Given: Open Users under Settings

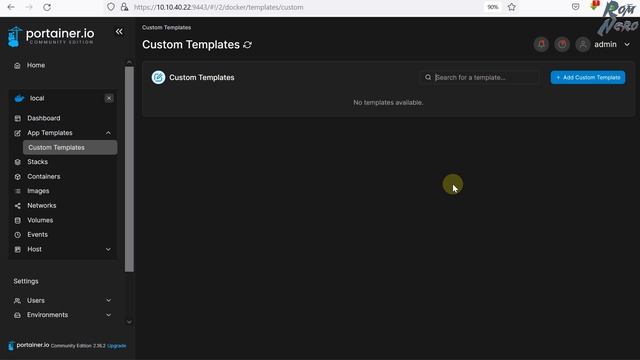Looking at the screenshot, I should 36,300.
